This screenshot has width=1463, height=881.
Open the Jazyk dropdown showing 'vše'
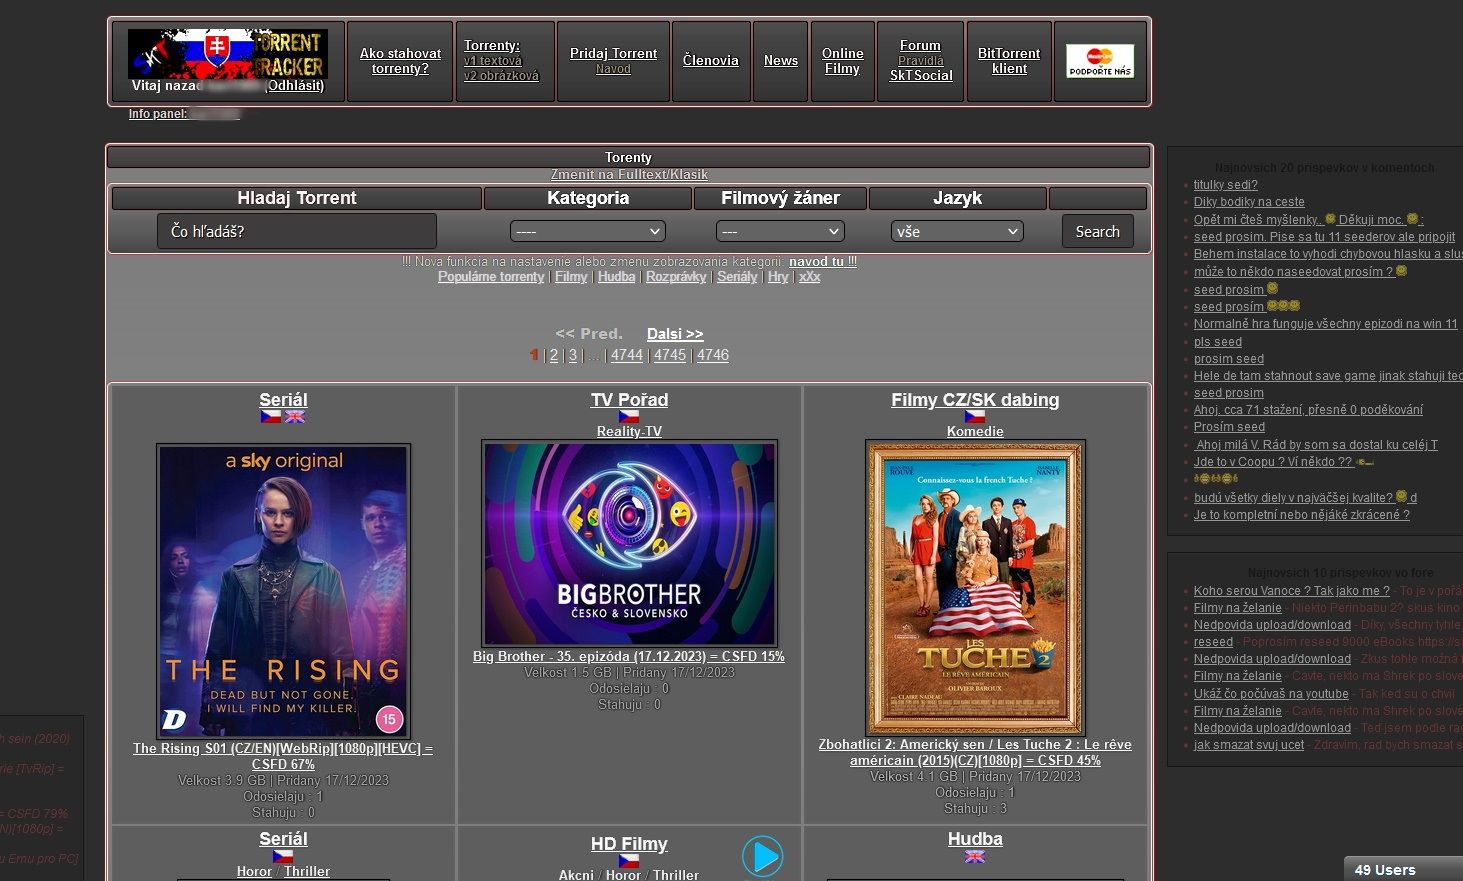click(x=957, y=231)
